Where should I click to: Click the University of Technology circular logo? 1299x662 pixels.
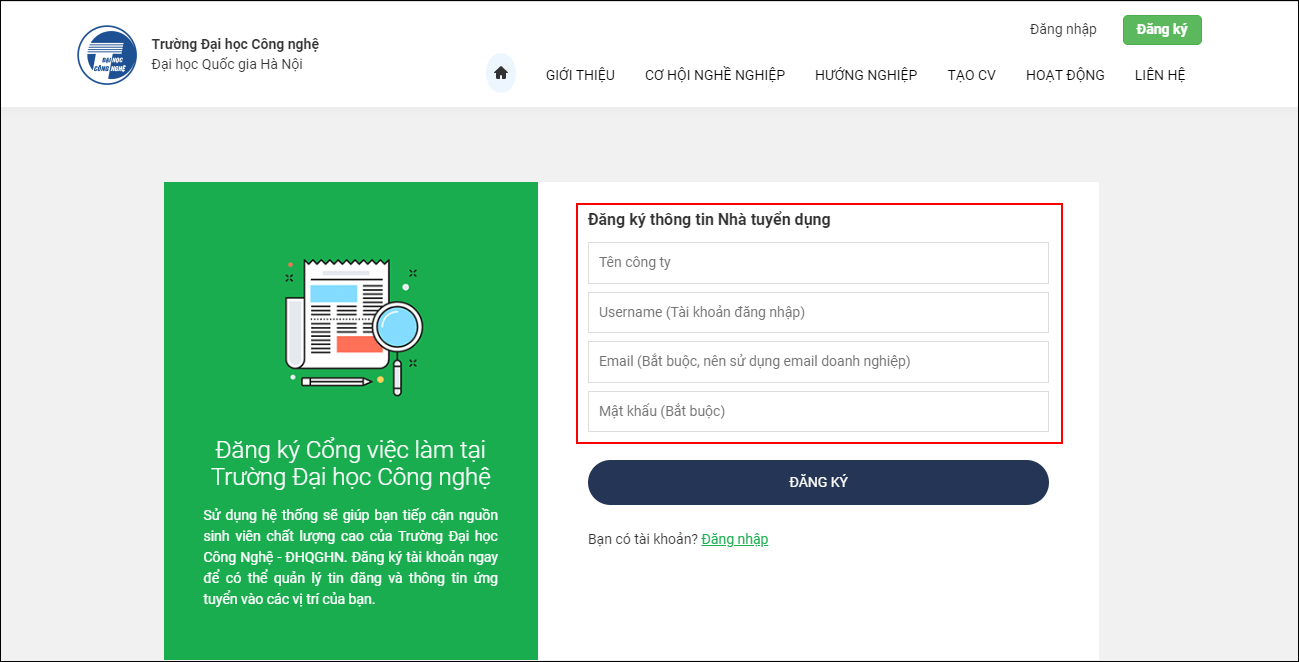point(107,55)
